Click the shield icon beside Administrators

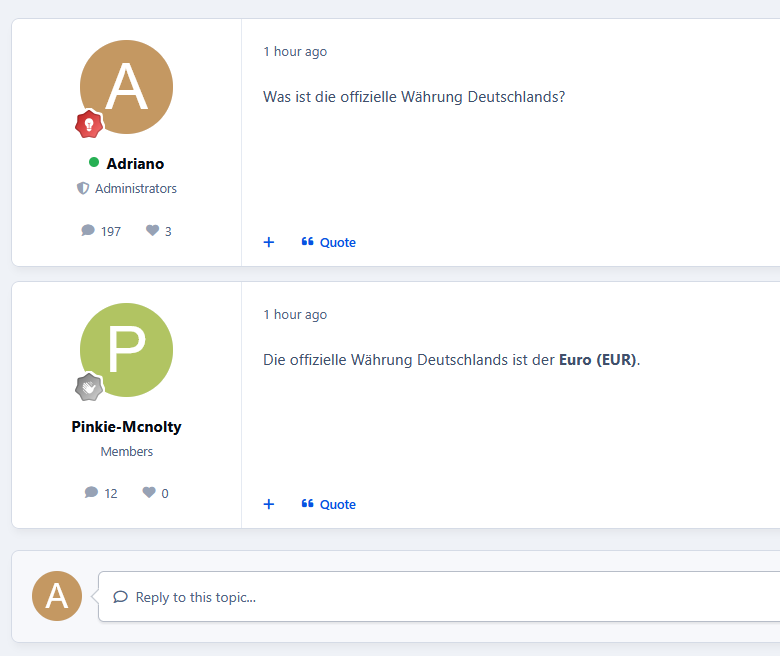[x=83, y=188]
